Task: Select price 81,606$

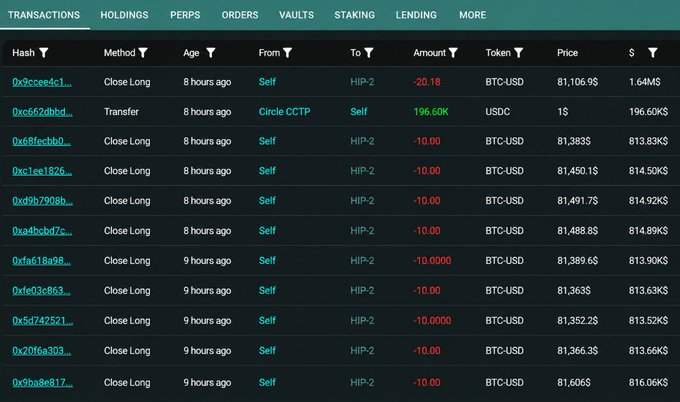Action: (574, 382)
